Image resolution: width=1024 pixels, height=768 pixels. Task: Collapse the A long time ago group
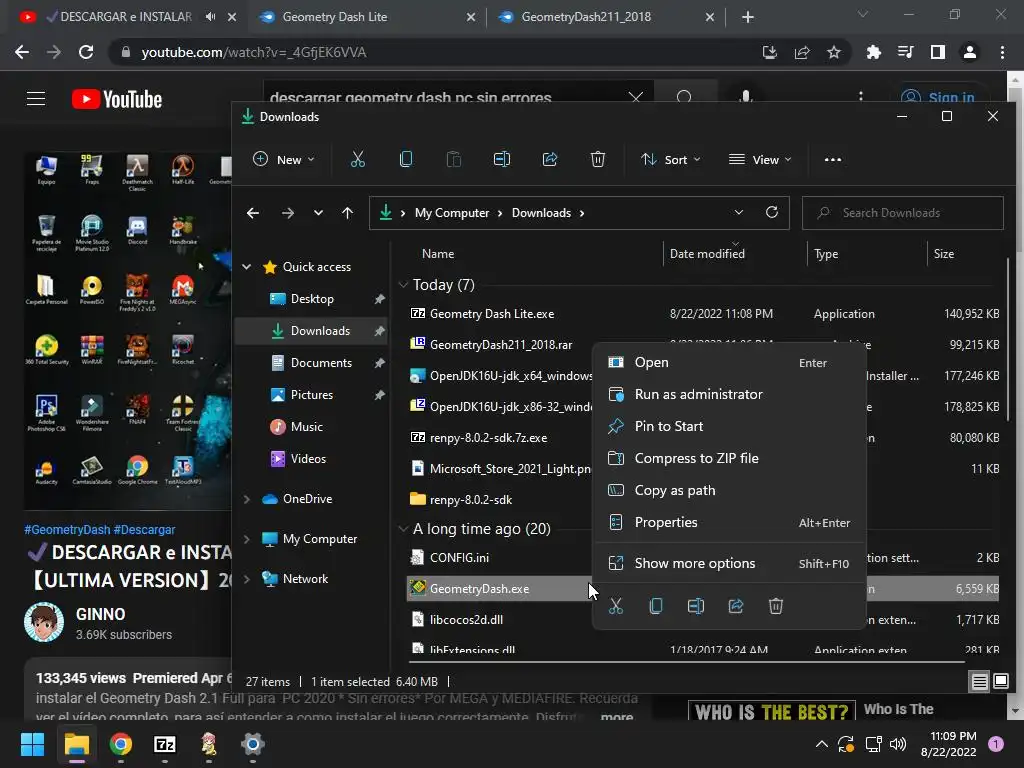click(404, 528)
